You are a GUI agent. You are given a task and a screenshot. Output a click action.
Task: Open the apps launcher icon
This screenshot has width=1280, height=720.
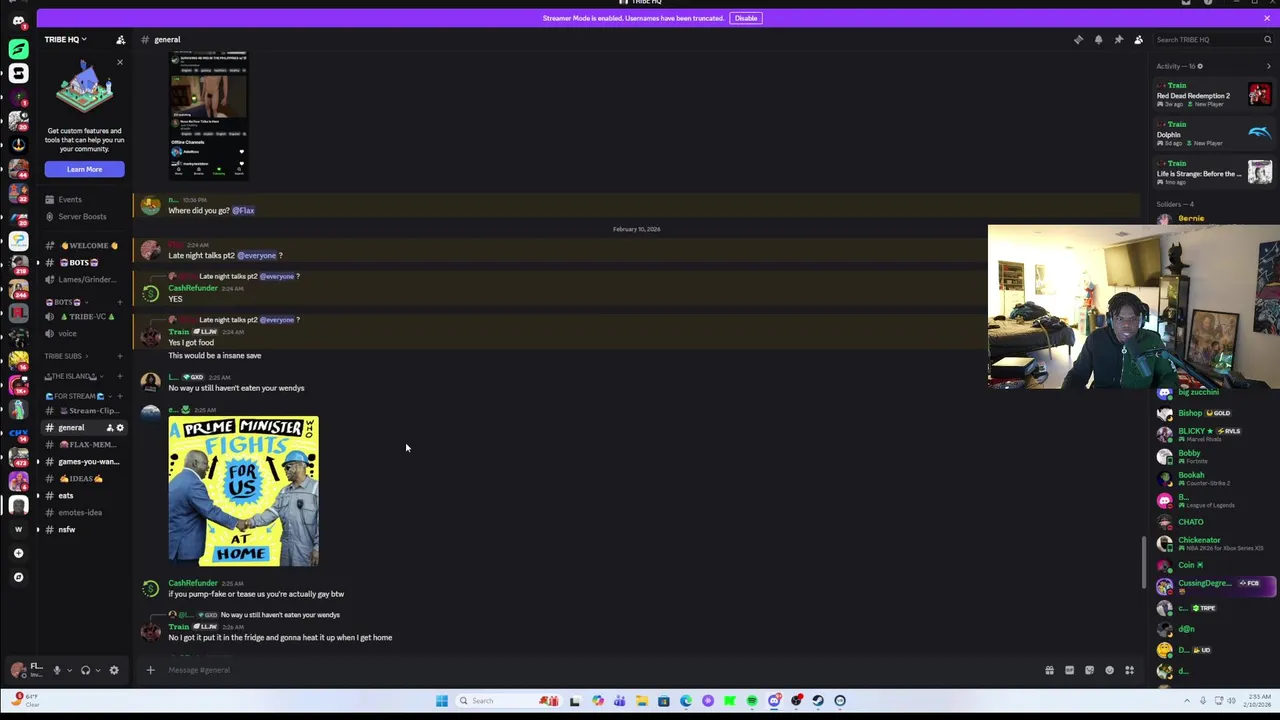pyautogui.click(x=1129, y=670)
